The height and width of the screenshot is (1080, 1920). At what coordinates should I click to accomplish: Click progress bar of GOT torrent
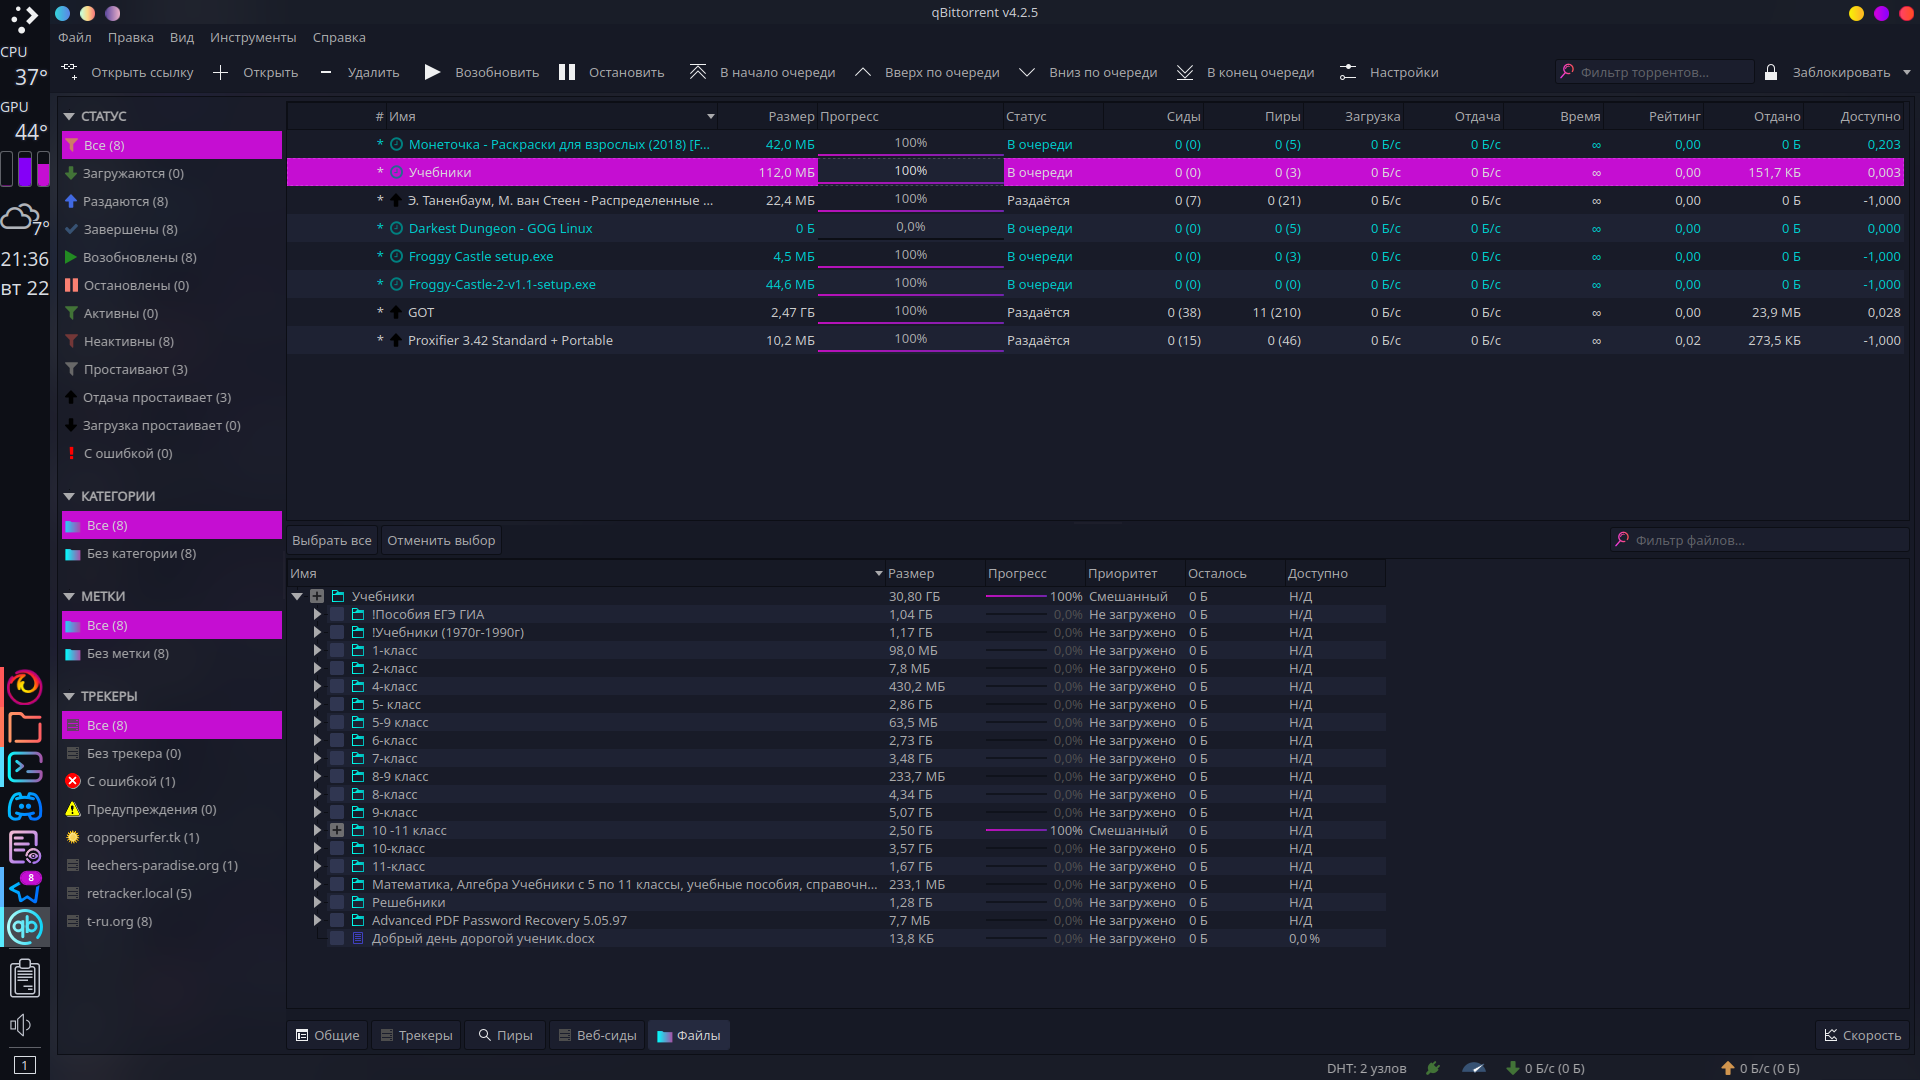pos(910,312)
